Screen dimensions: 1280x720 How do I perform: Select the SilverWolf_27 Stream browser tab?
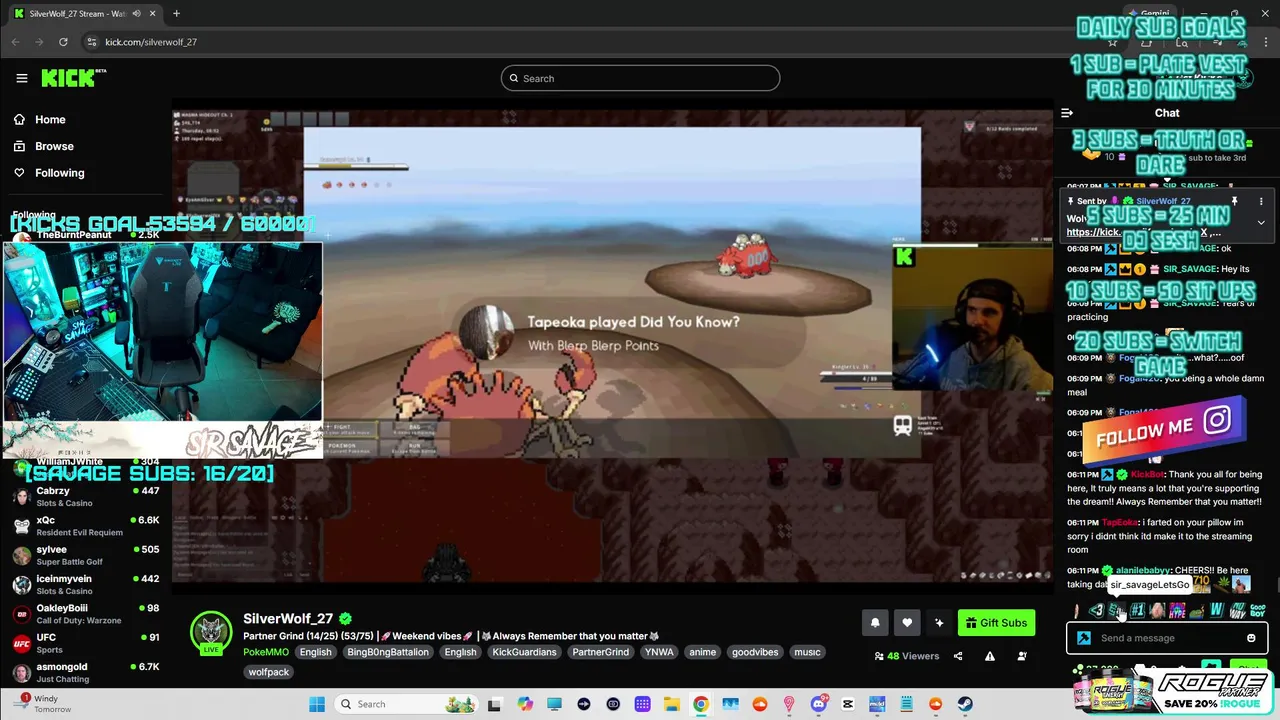(x=83, y=14)
